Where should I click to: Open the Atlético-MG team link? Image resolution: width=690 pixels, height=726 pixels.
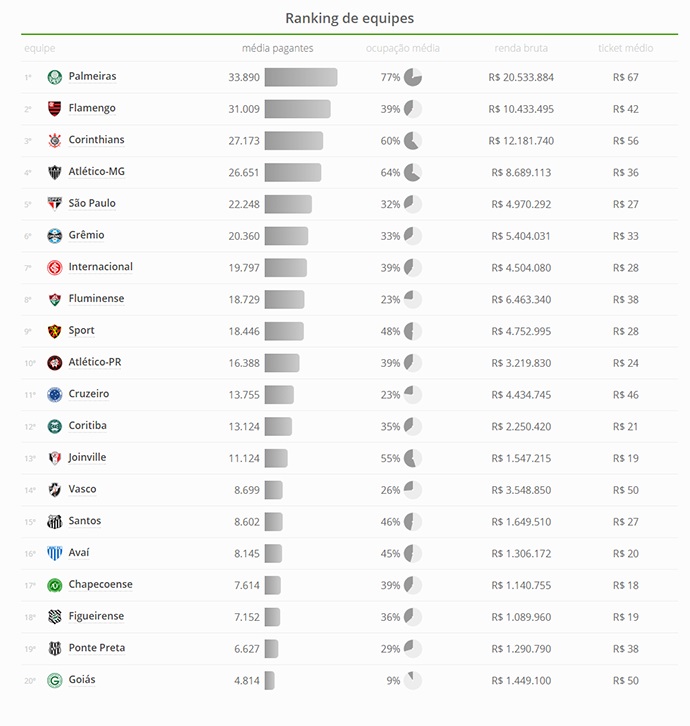97,172
